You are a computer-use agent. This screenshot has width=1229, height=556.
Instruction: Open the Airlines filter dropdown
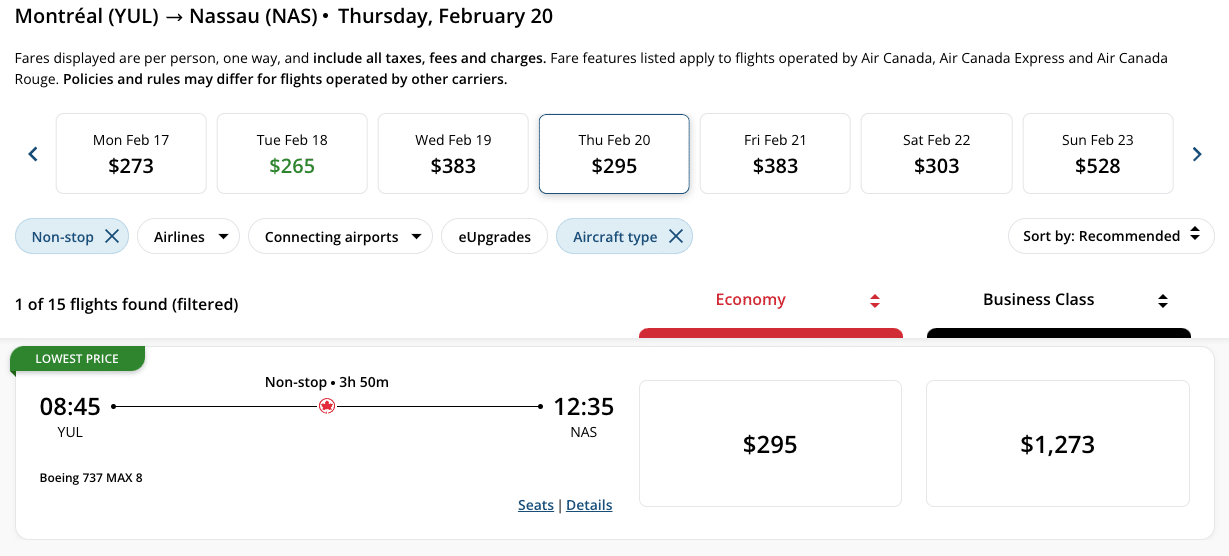(190, 237)
